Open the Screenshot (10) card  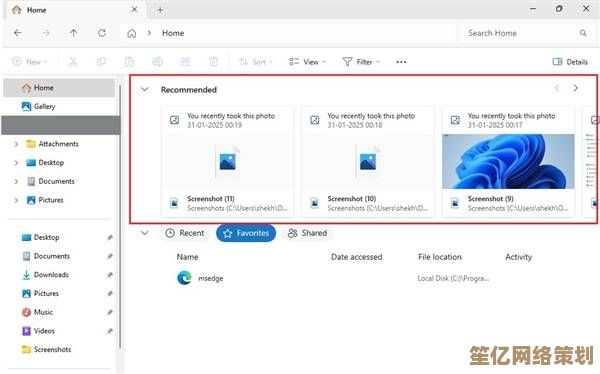[368, 162]
